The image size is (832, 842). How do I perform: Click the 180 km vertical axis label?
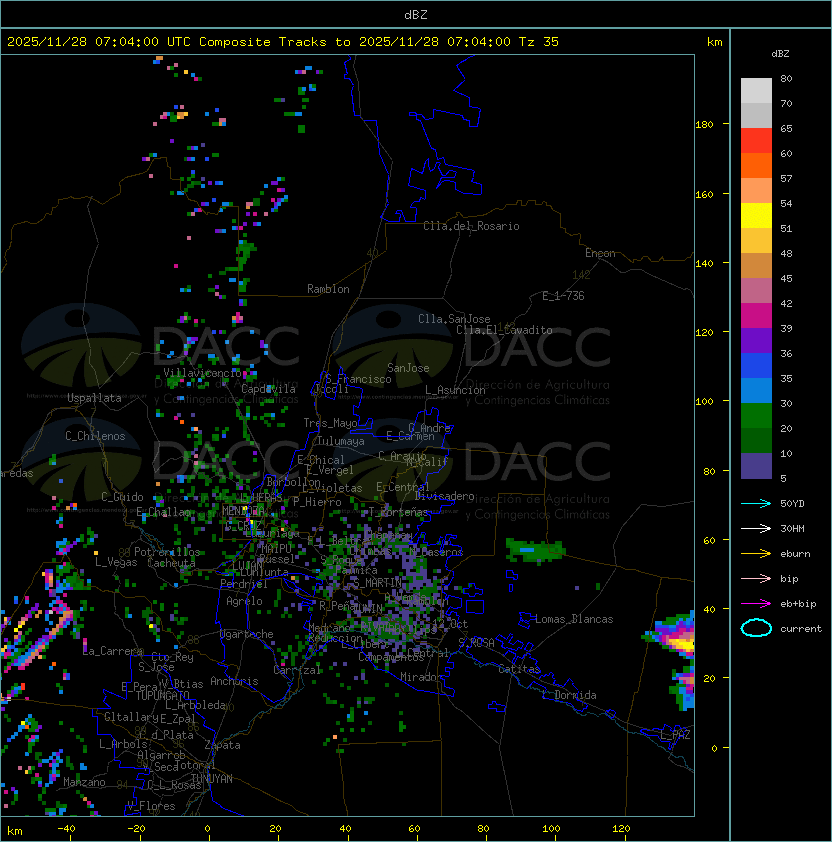pos(704,125)
